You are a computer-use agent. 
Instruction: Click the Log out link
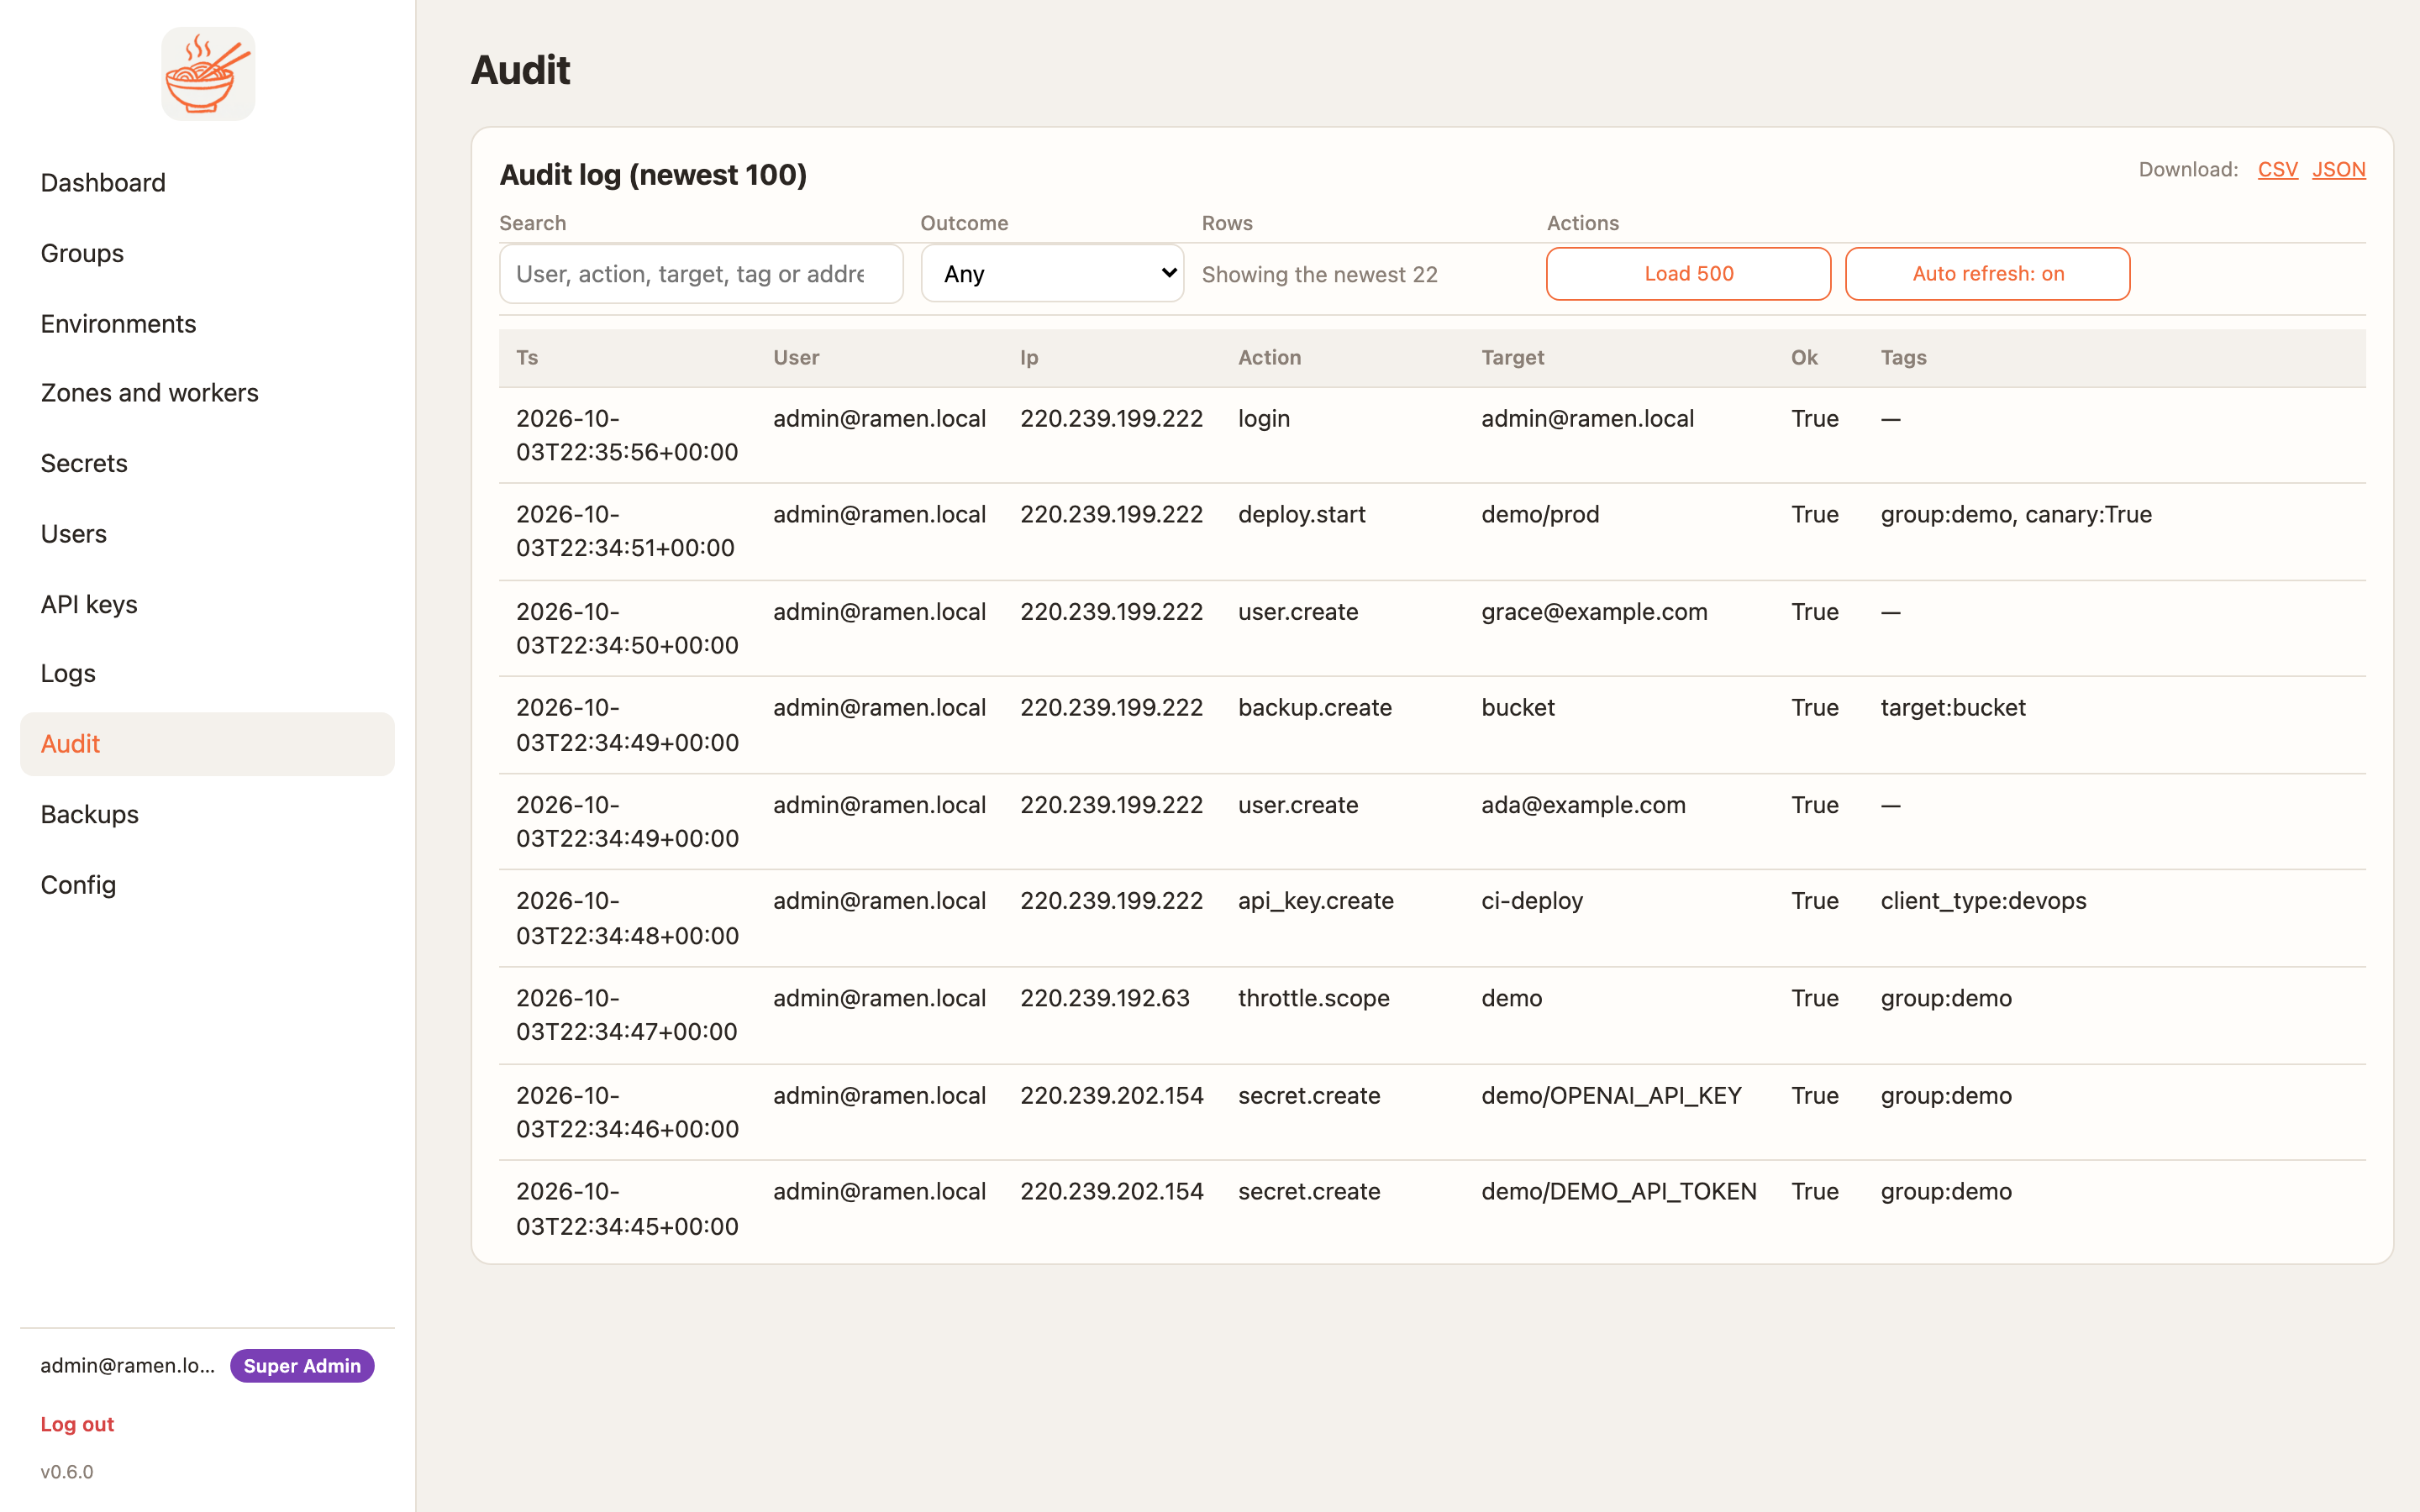(77, 1424)
